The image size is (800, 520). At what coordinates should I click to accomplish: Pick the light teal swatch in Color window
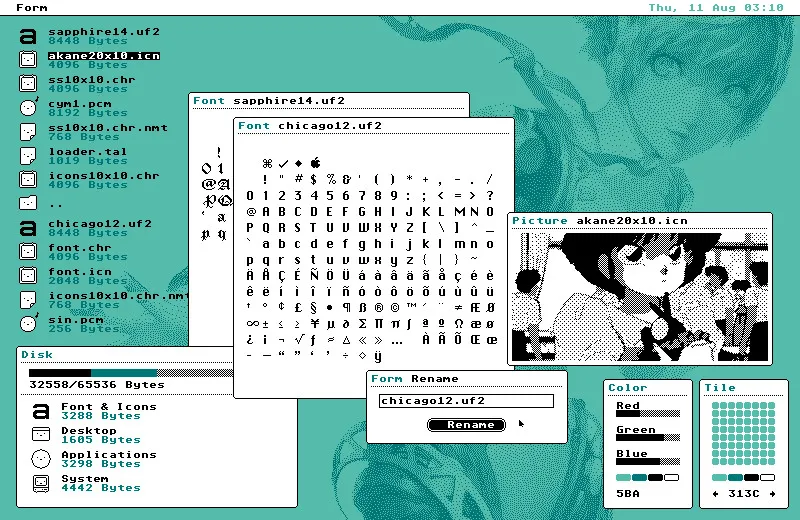623,478
